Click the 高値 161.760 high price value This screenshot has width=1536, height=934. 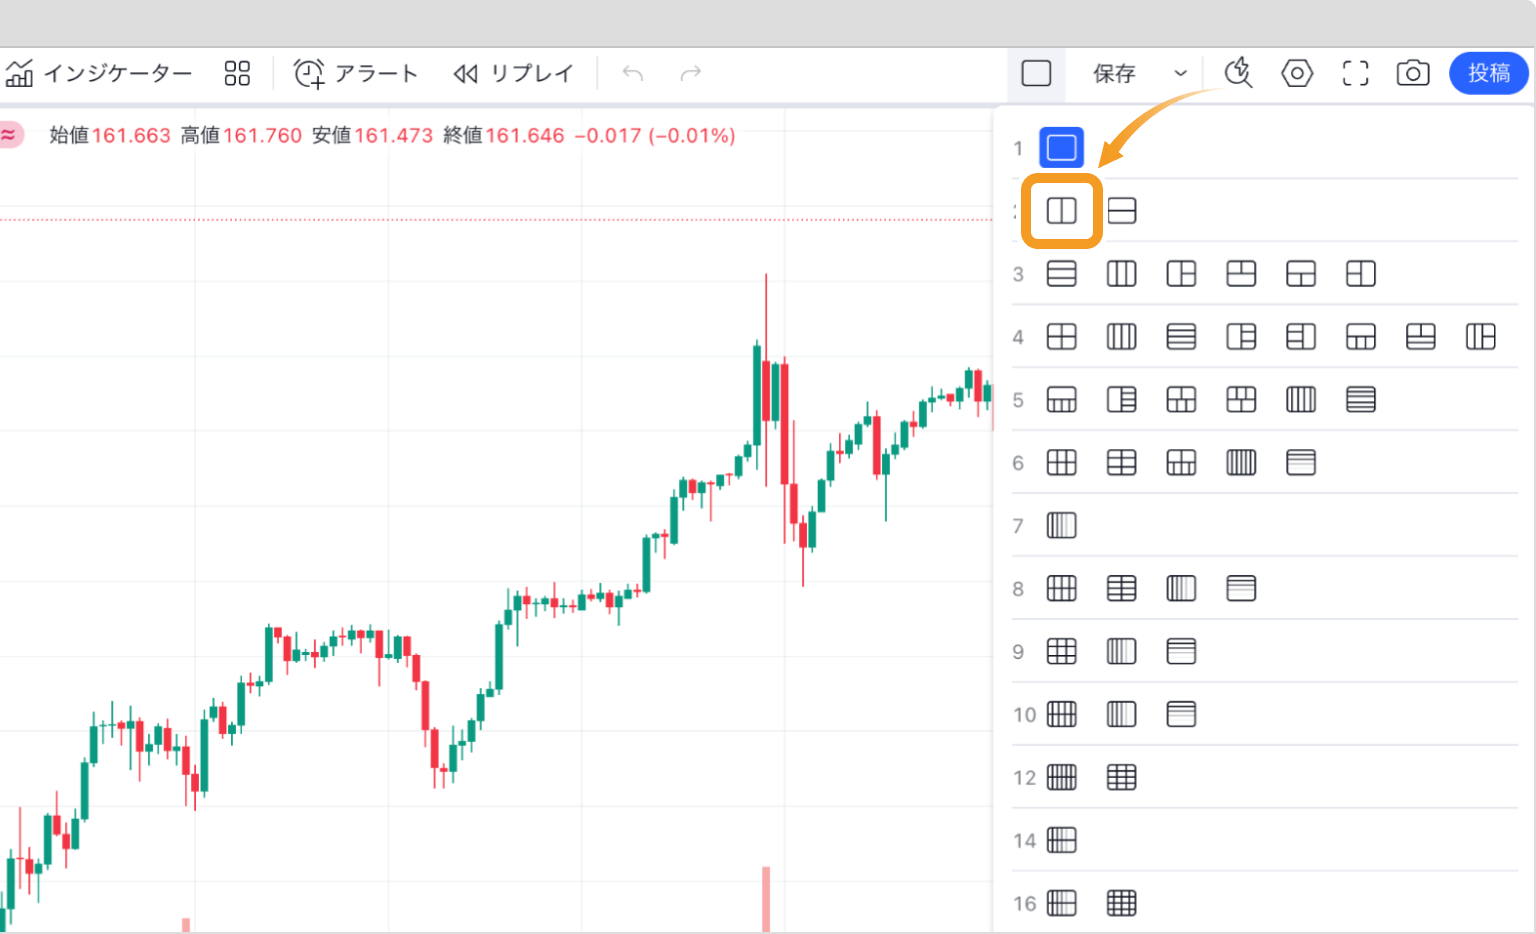[241, 135]
